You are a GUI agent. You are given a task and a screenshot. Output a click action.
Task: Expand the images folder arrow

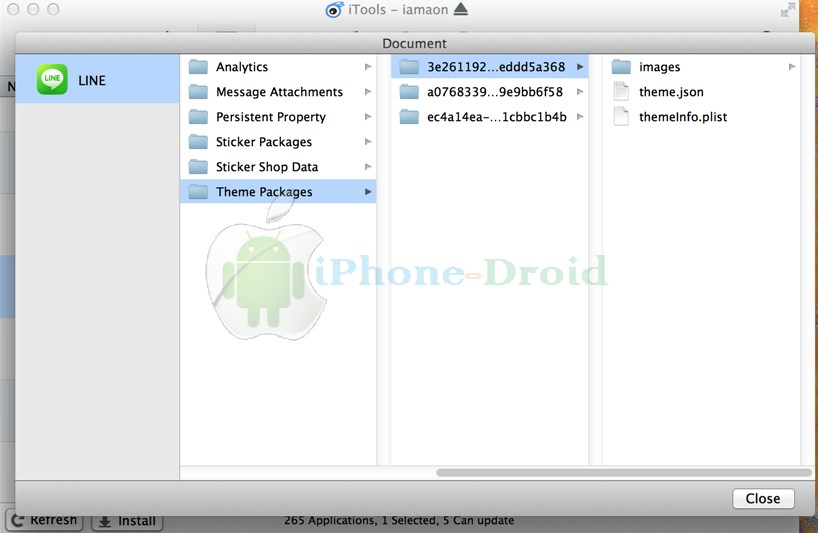792,67
